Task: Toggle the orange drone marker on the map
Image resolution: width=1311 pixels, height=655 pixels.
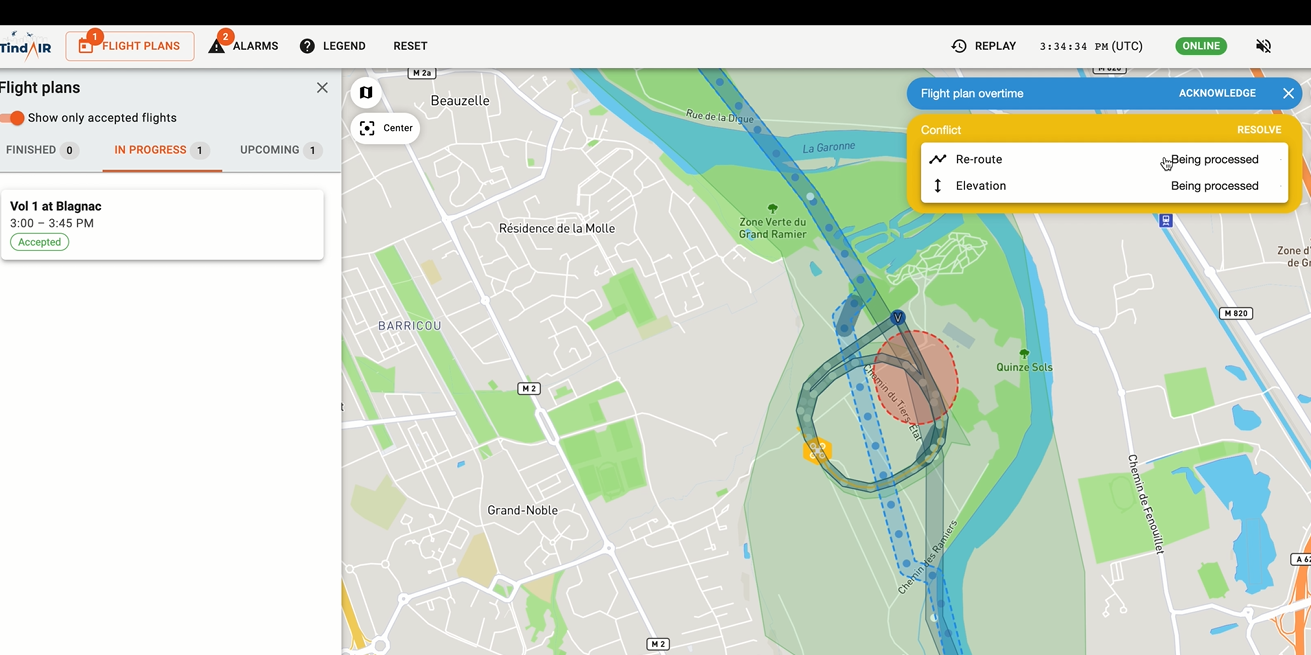Action: click(x=816, y=451)
